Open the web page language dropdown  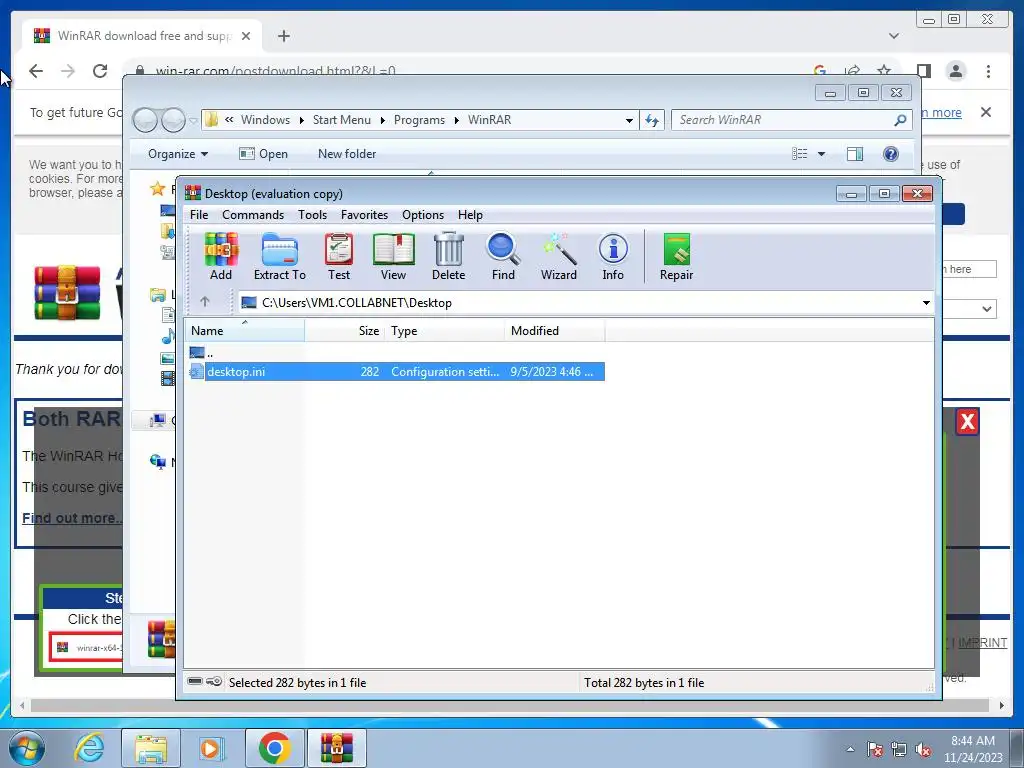[970, 308]
